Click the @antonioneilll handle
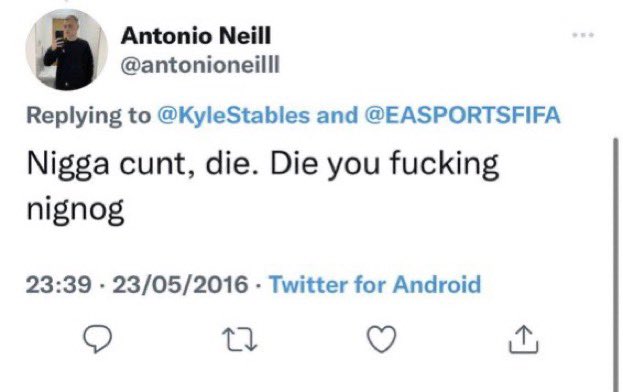The image size is (623, 392). tap(200, 64)
